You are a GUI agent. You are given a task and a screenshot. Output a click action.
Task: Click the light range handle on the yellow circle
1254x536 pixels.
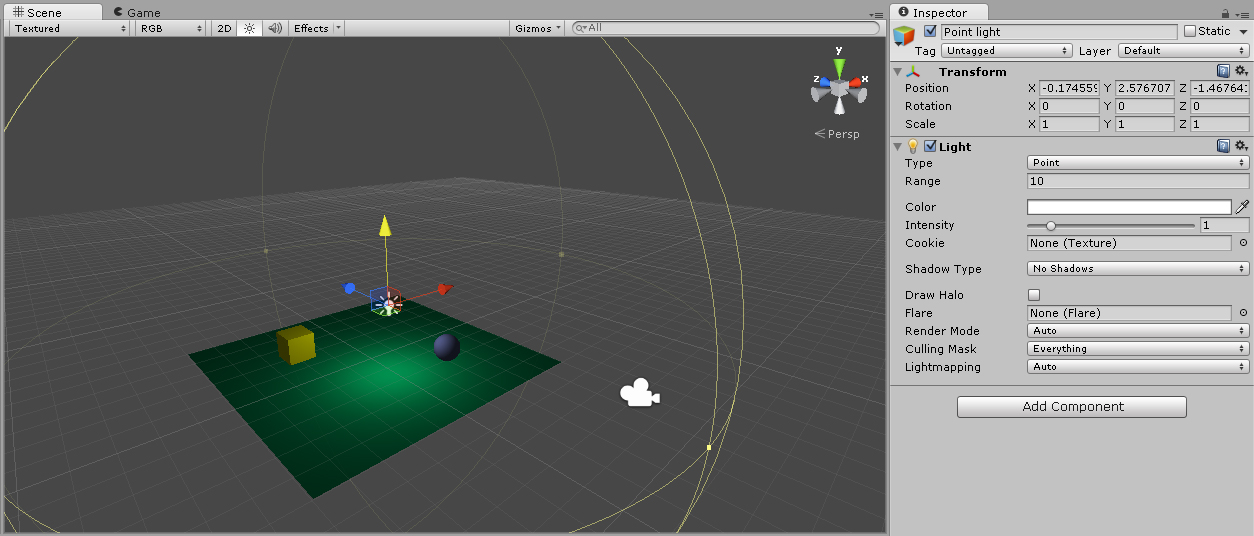[709, 447]
